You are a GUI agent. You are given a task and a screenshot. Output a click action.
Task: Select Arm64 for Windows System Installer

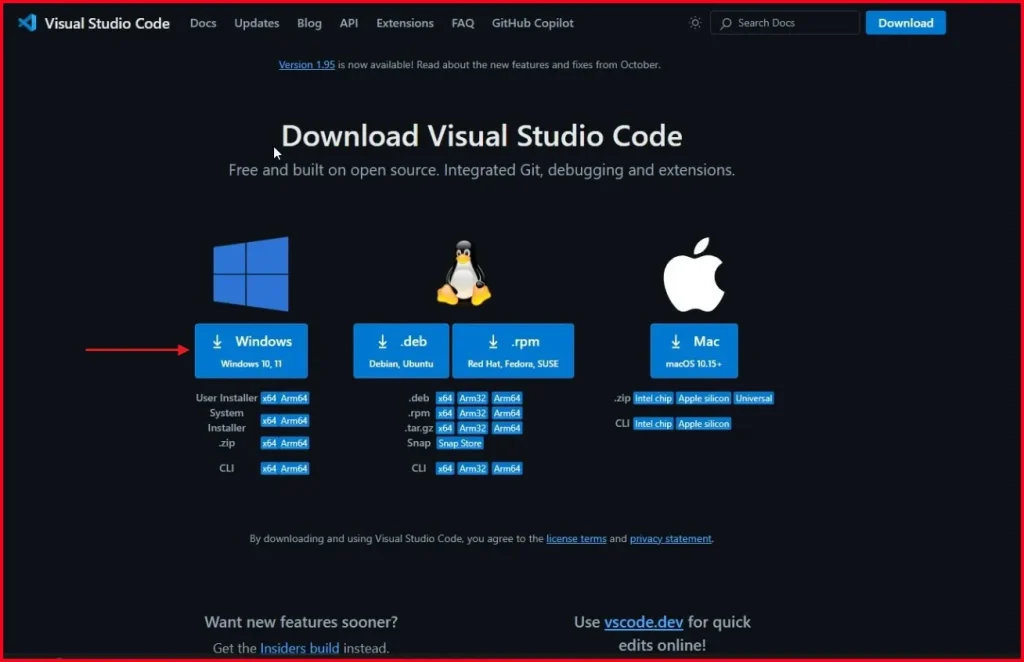(294, 420)
